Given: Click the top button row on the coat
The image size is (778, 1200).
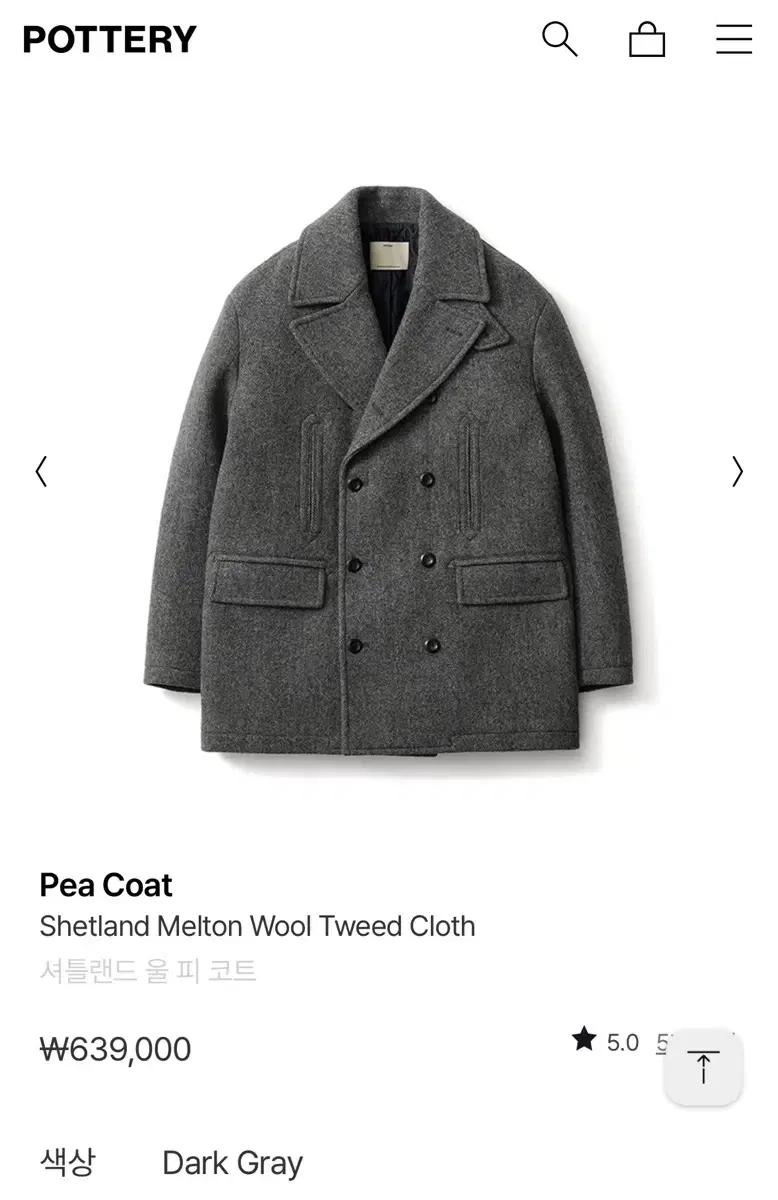Looking at the screenshot, I should point(392,481).
